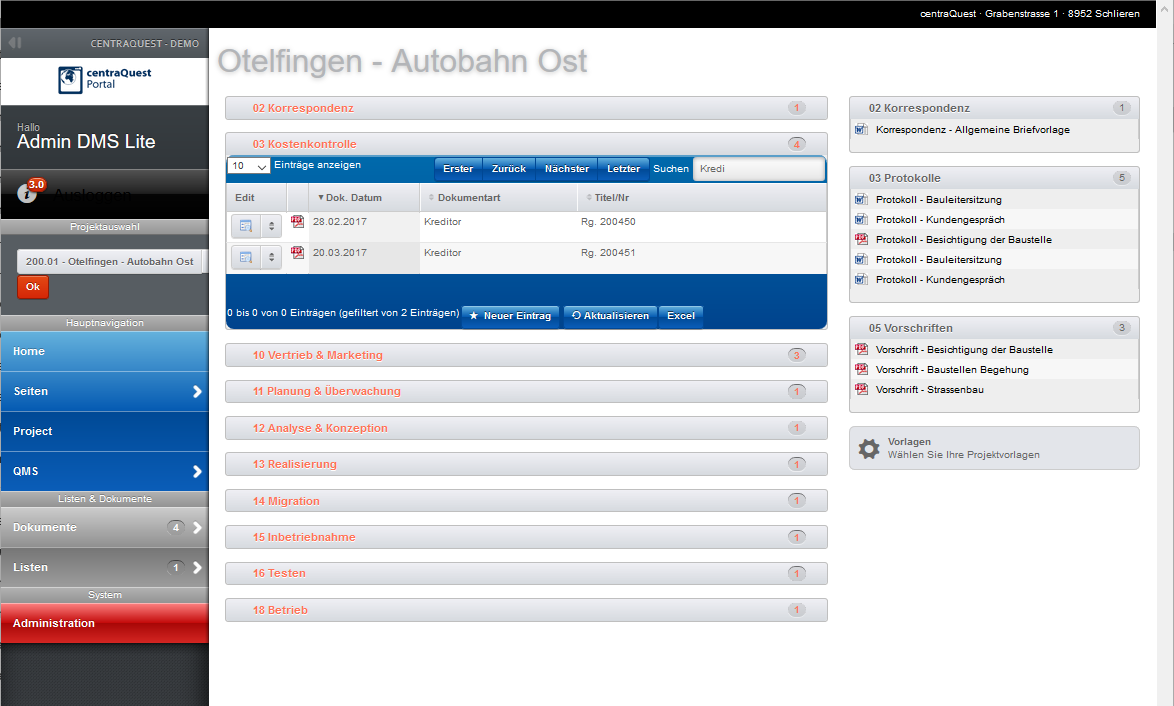Go to Home in main navigation

point(104,351)
